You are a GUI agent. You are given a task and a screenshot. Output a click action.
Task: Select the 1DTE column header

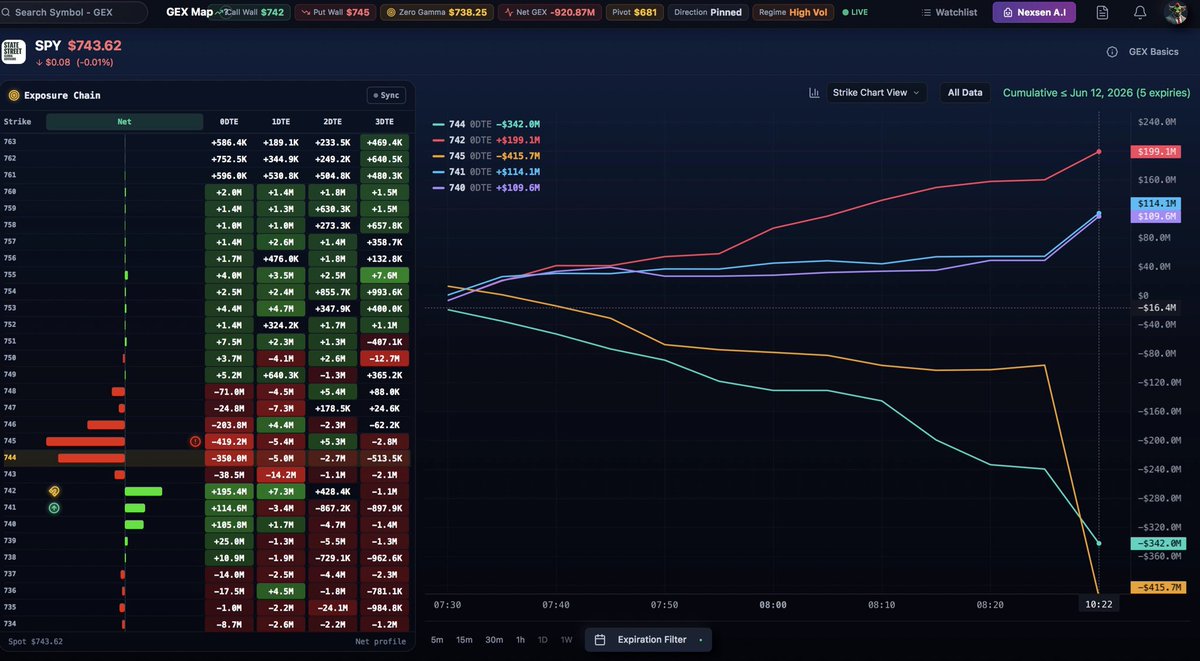[281, 121]
